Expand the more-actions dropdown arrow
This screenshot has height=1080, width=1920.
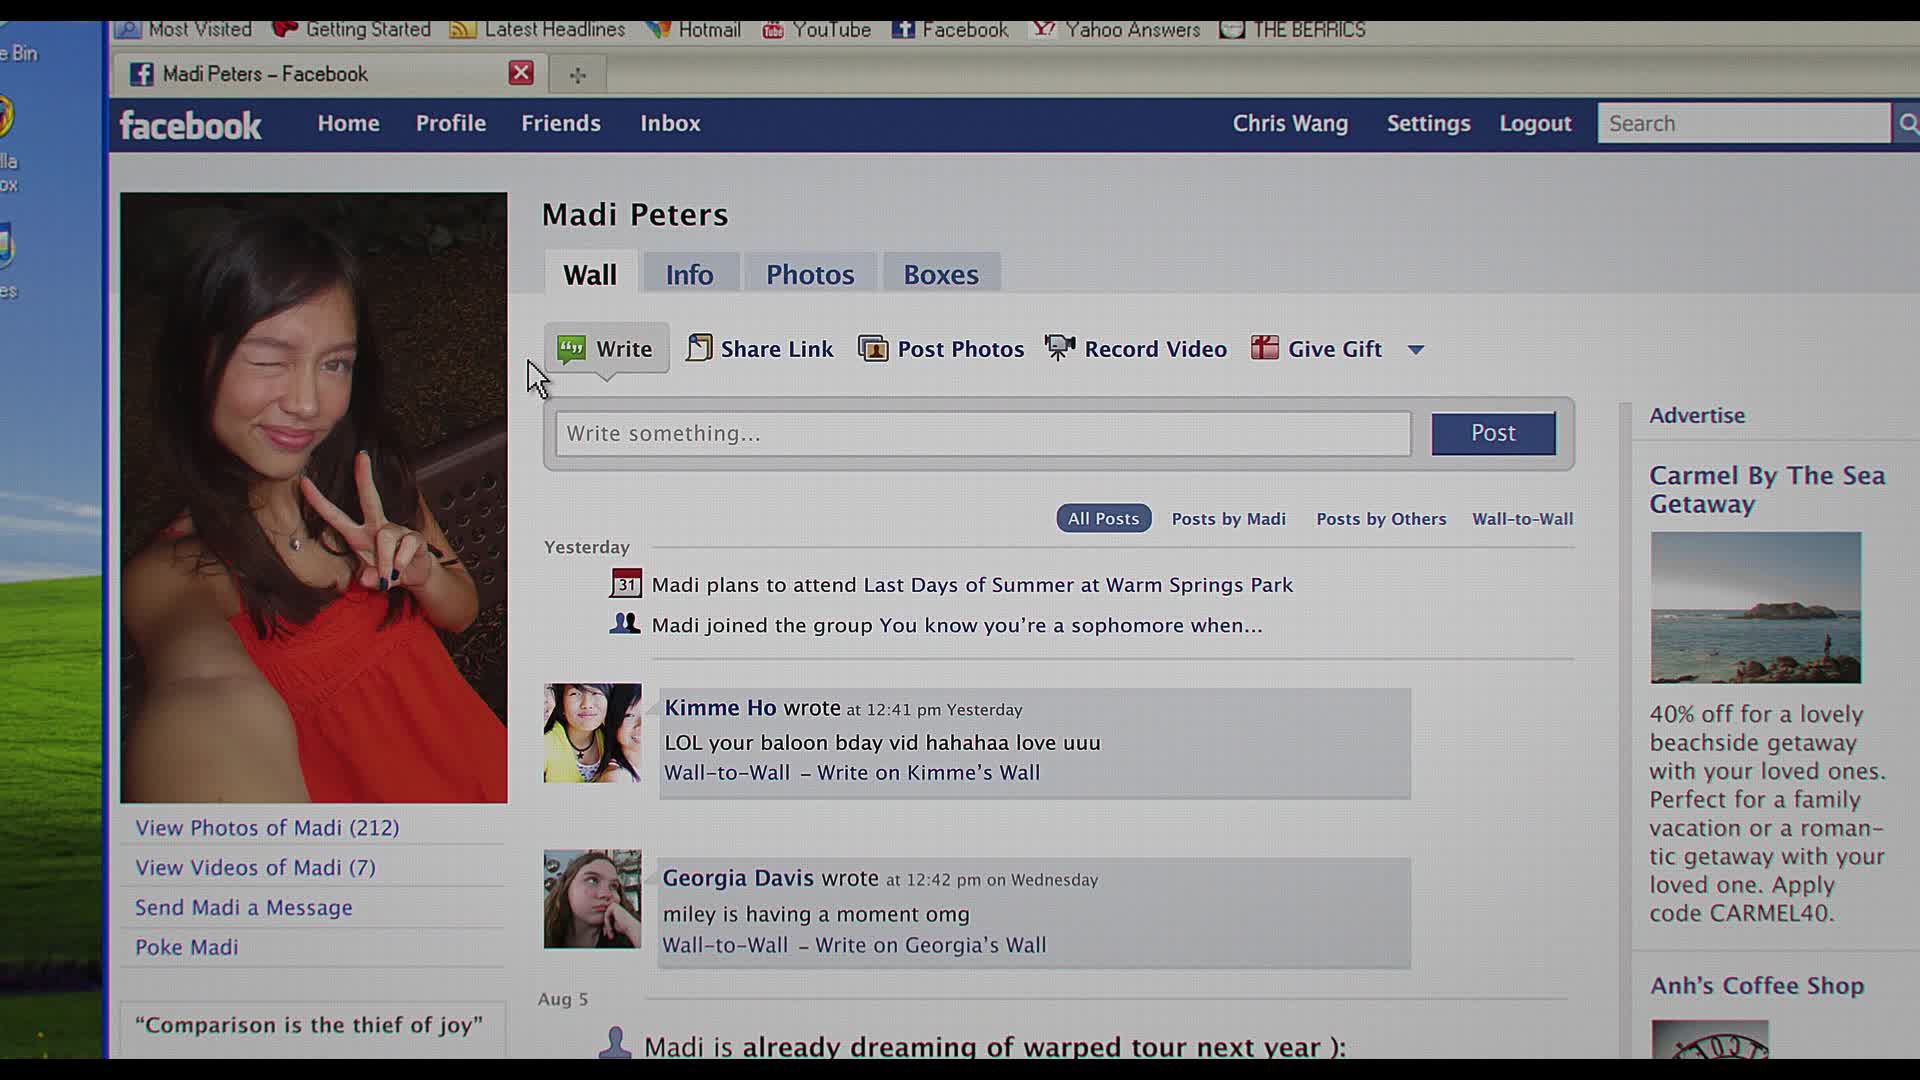[x=1416, y=350]
